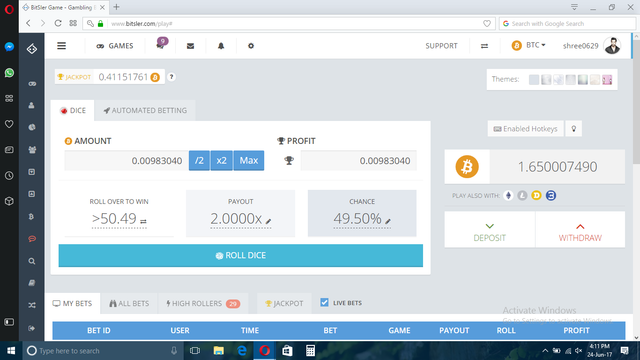Open envelope messages icon in top bar

[190, 46]
